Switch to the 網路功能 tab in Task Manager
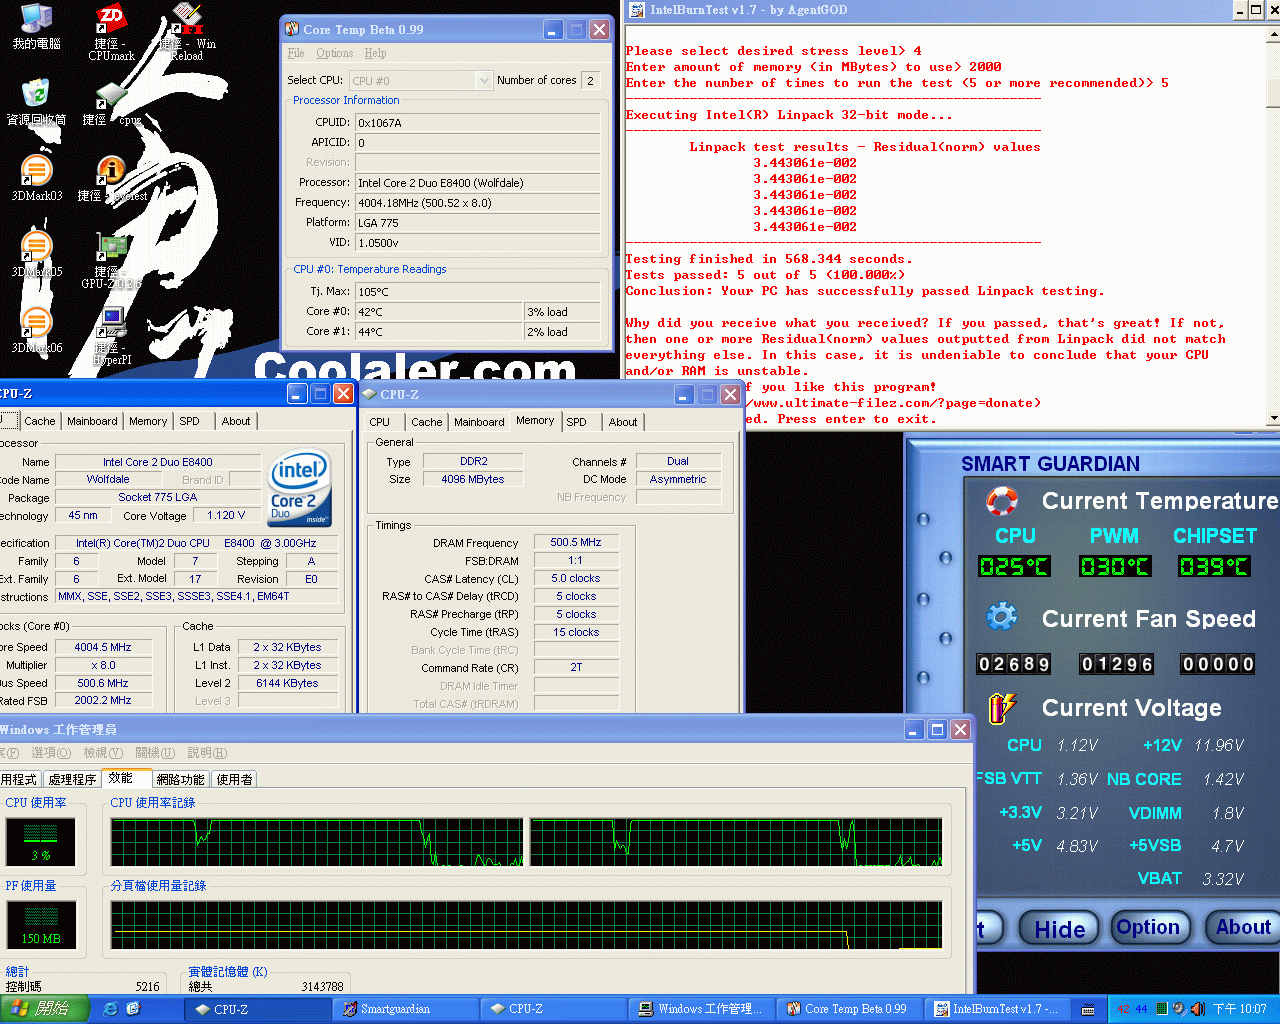 click(181, 779)
